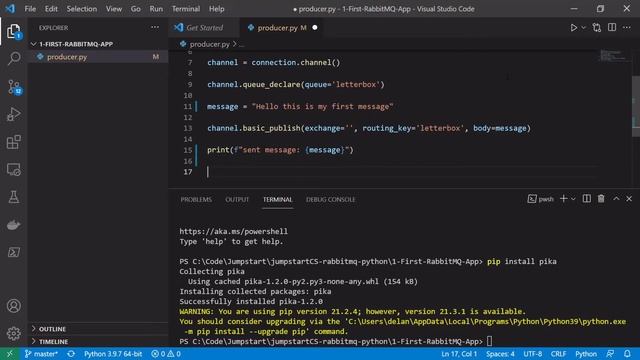Open the Selection menu
The image size is (640, 360).
pyautogui.click(x=82, y=9)
